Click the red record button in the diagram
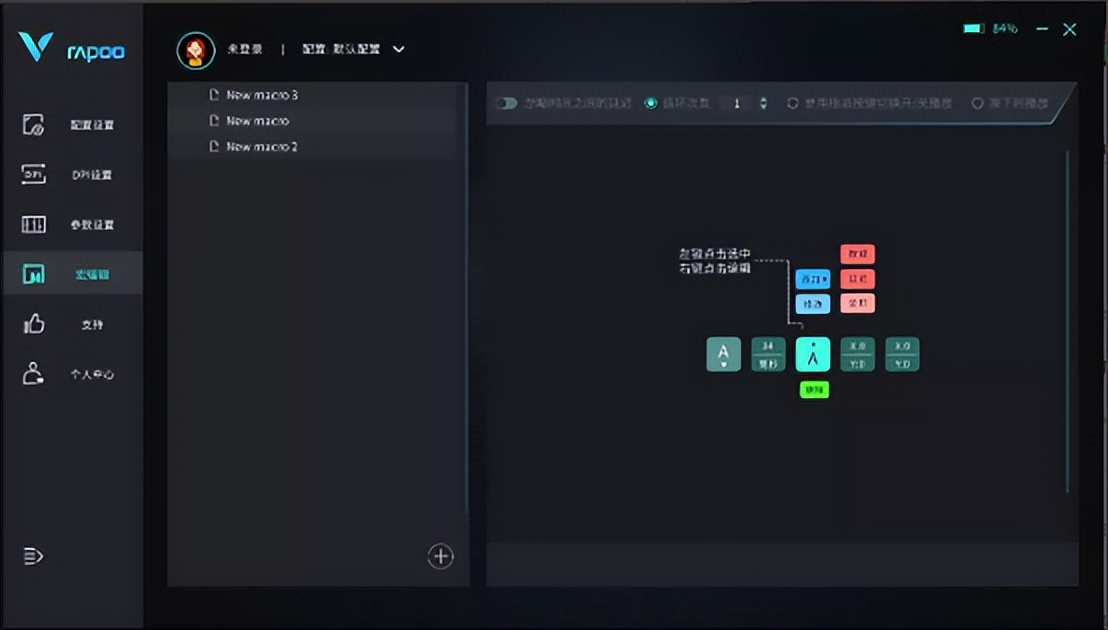Viewport: 1108px width, 630px height. click(x=857, y=254)
